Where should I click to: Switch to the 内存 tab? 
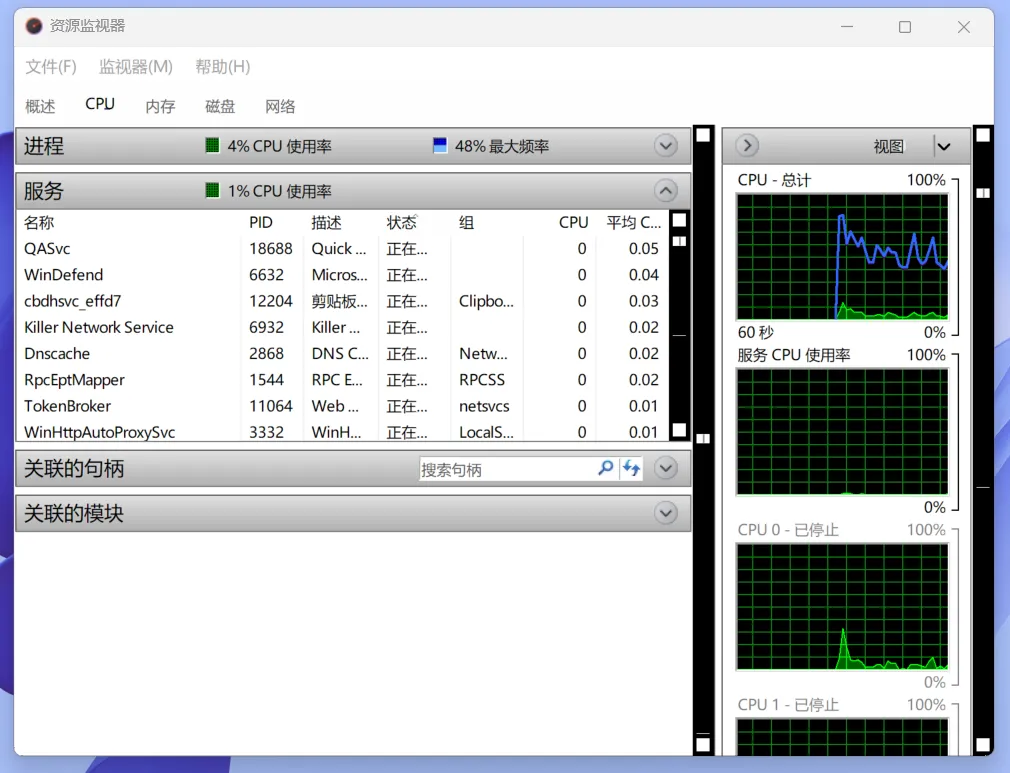click(160, 106)
